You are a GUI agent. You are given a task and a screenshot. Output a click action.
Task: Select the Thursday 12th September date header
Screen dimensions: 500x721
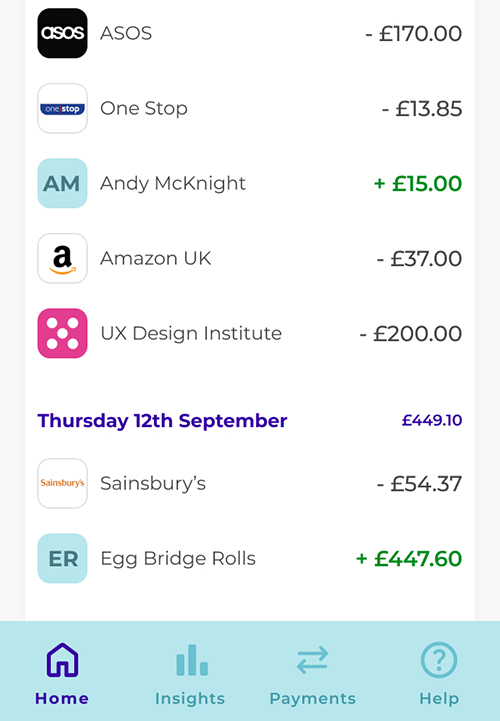point(162,421)
